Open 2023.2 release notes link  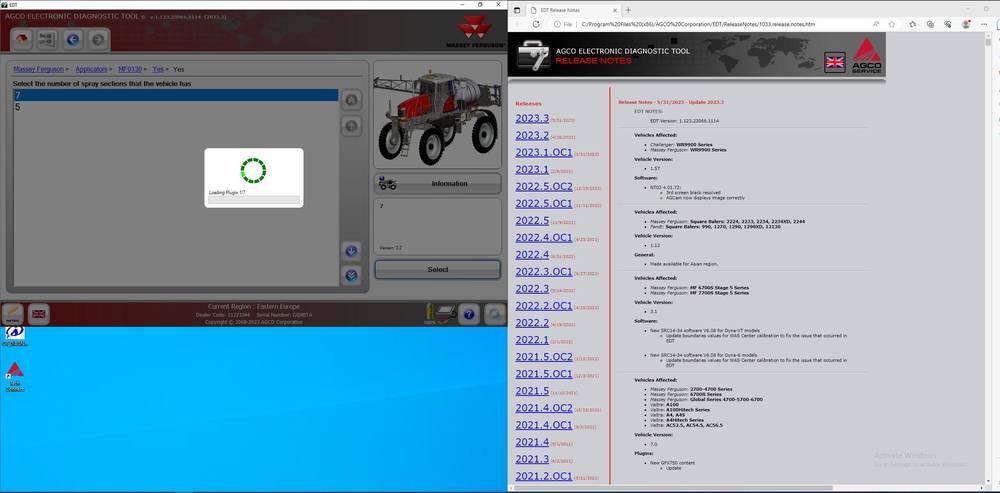coord(532,135)
